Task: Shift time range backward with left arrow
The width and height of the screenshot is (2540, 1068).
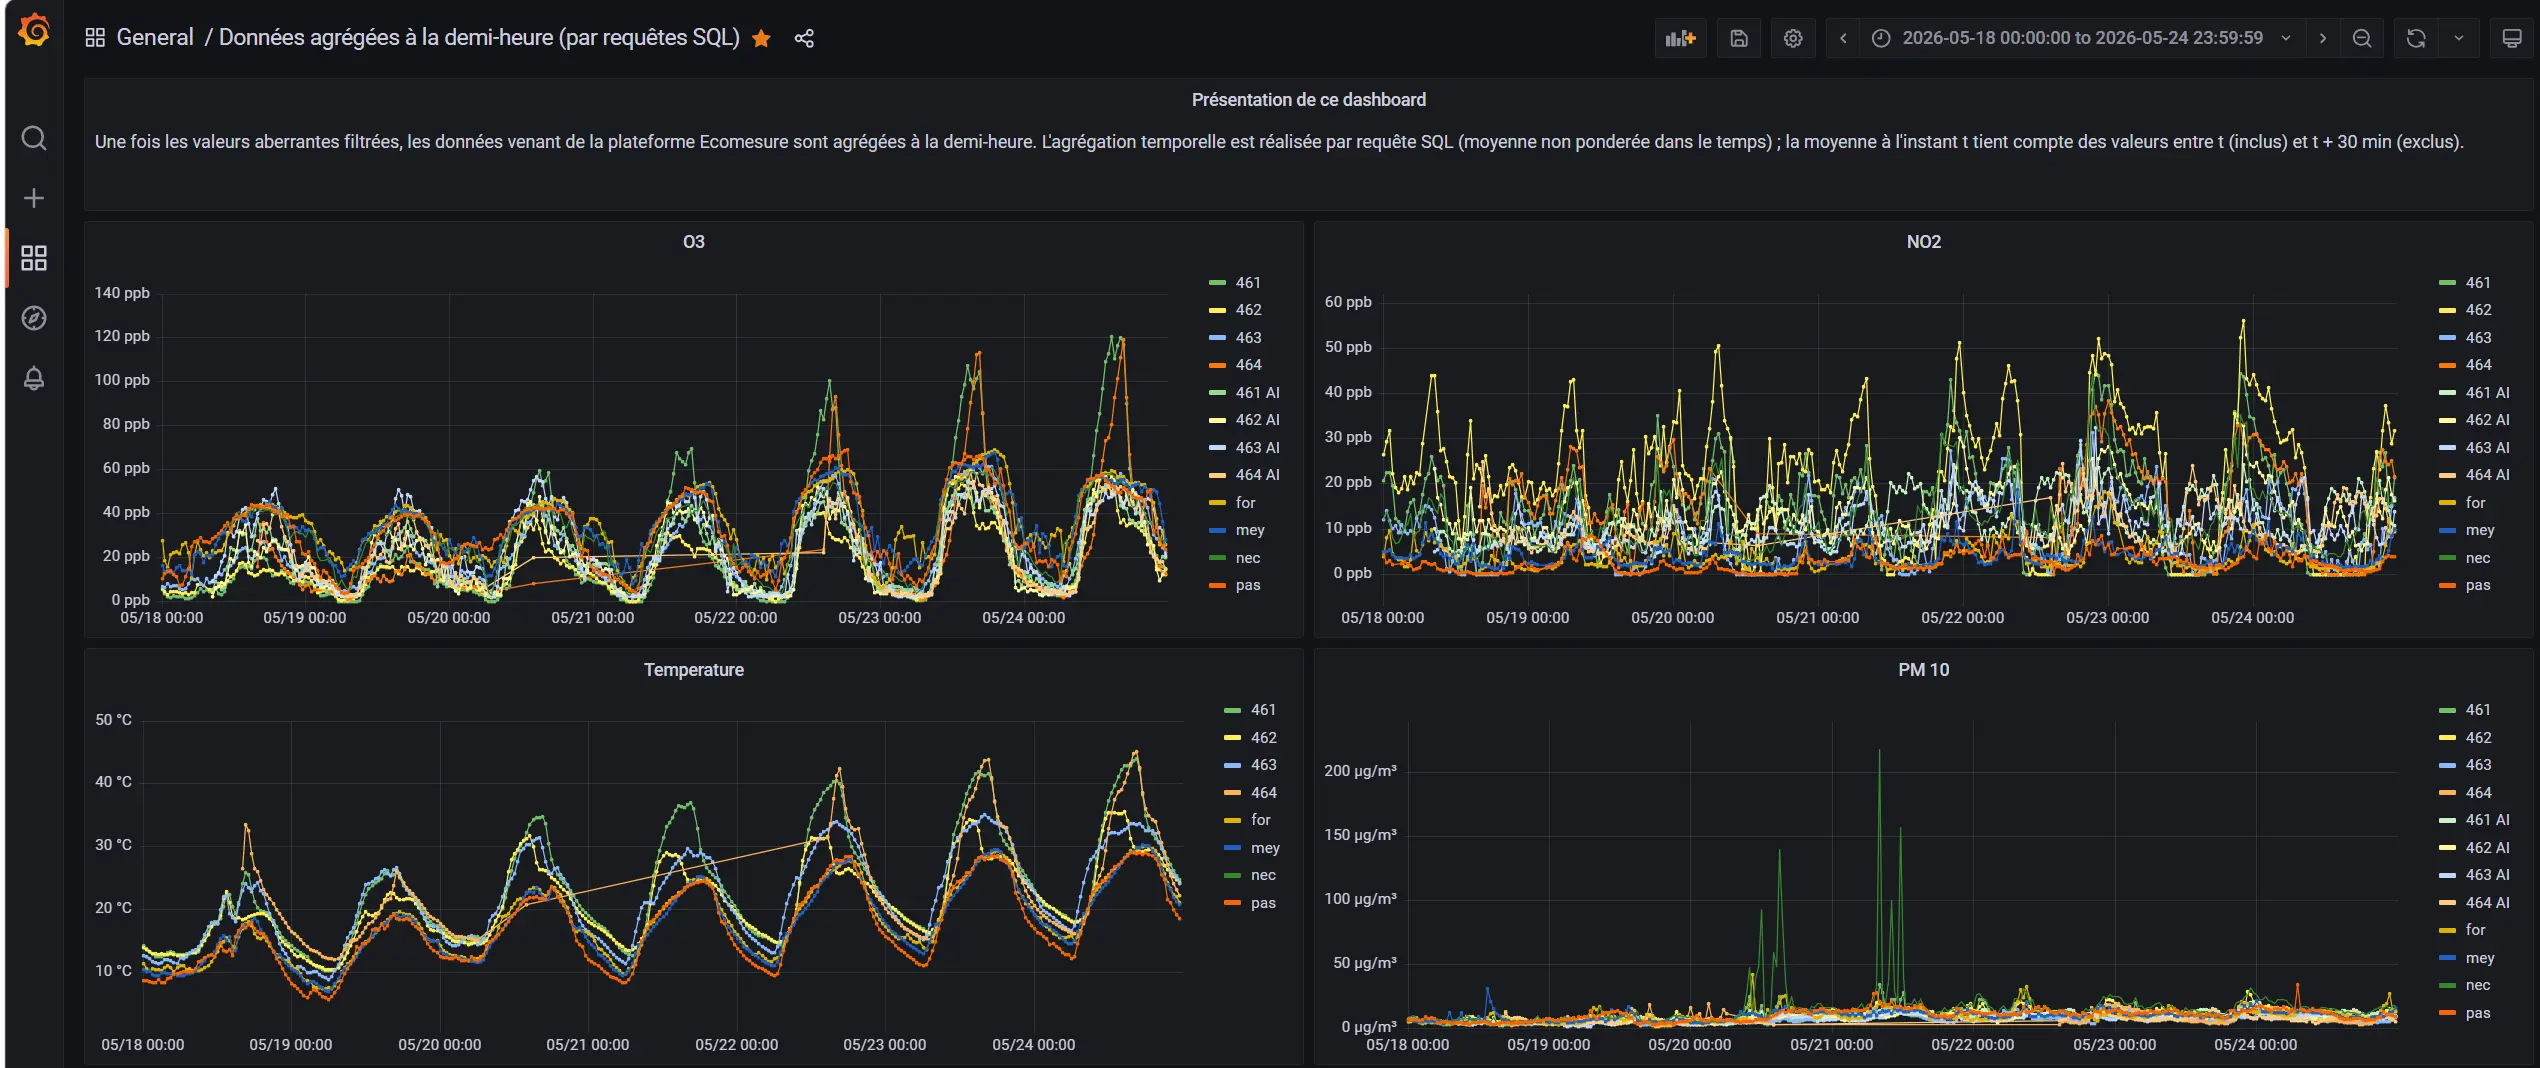Action: click(1843, 38)
